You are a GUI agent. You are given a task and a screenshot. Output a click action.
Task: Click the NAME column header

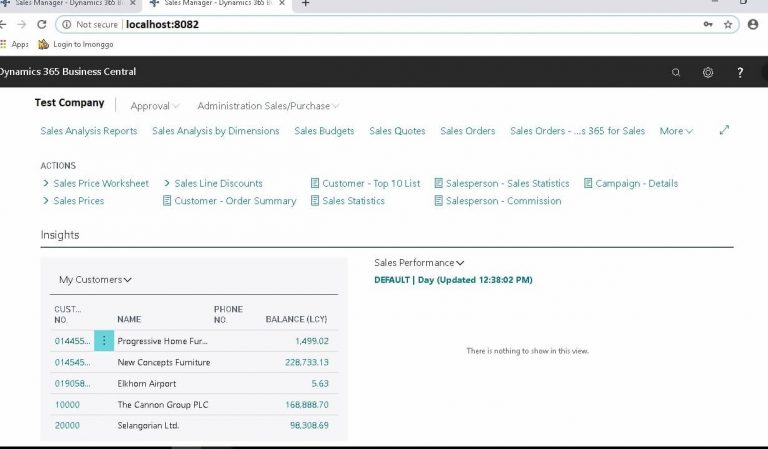click(x=129, y=319)
